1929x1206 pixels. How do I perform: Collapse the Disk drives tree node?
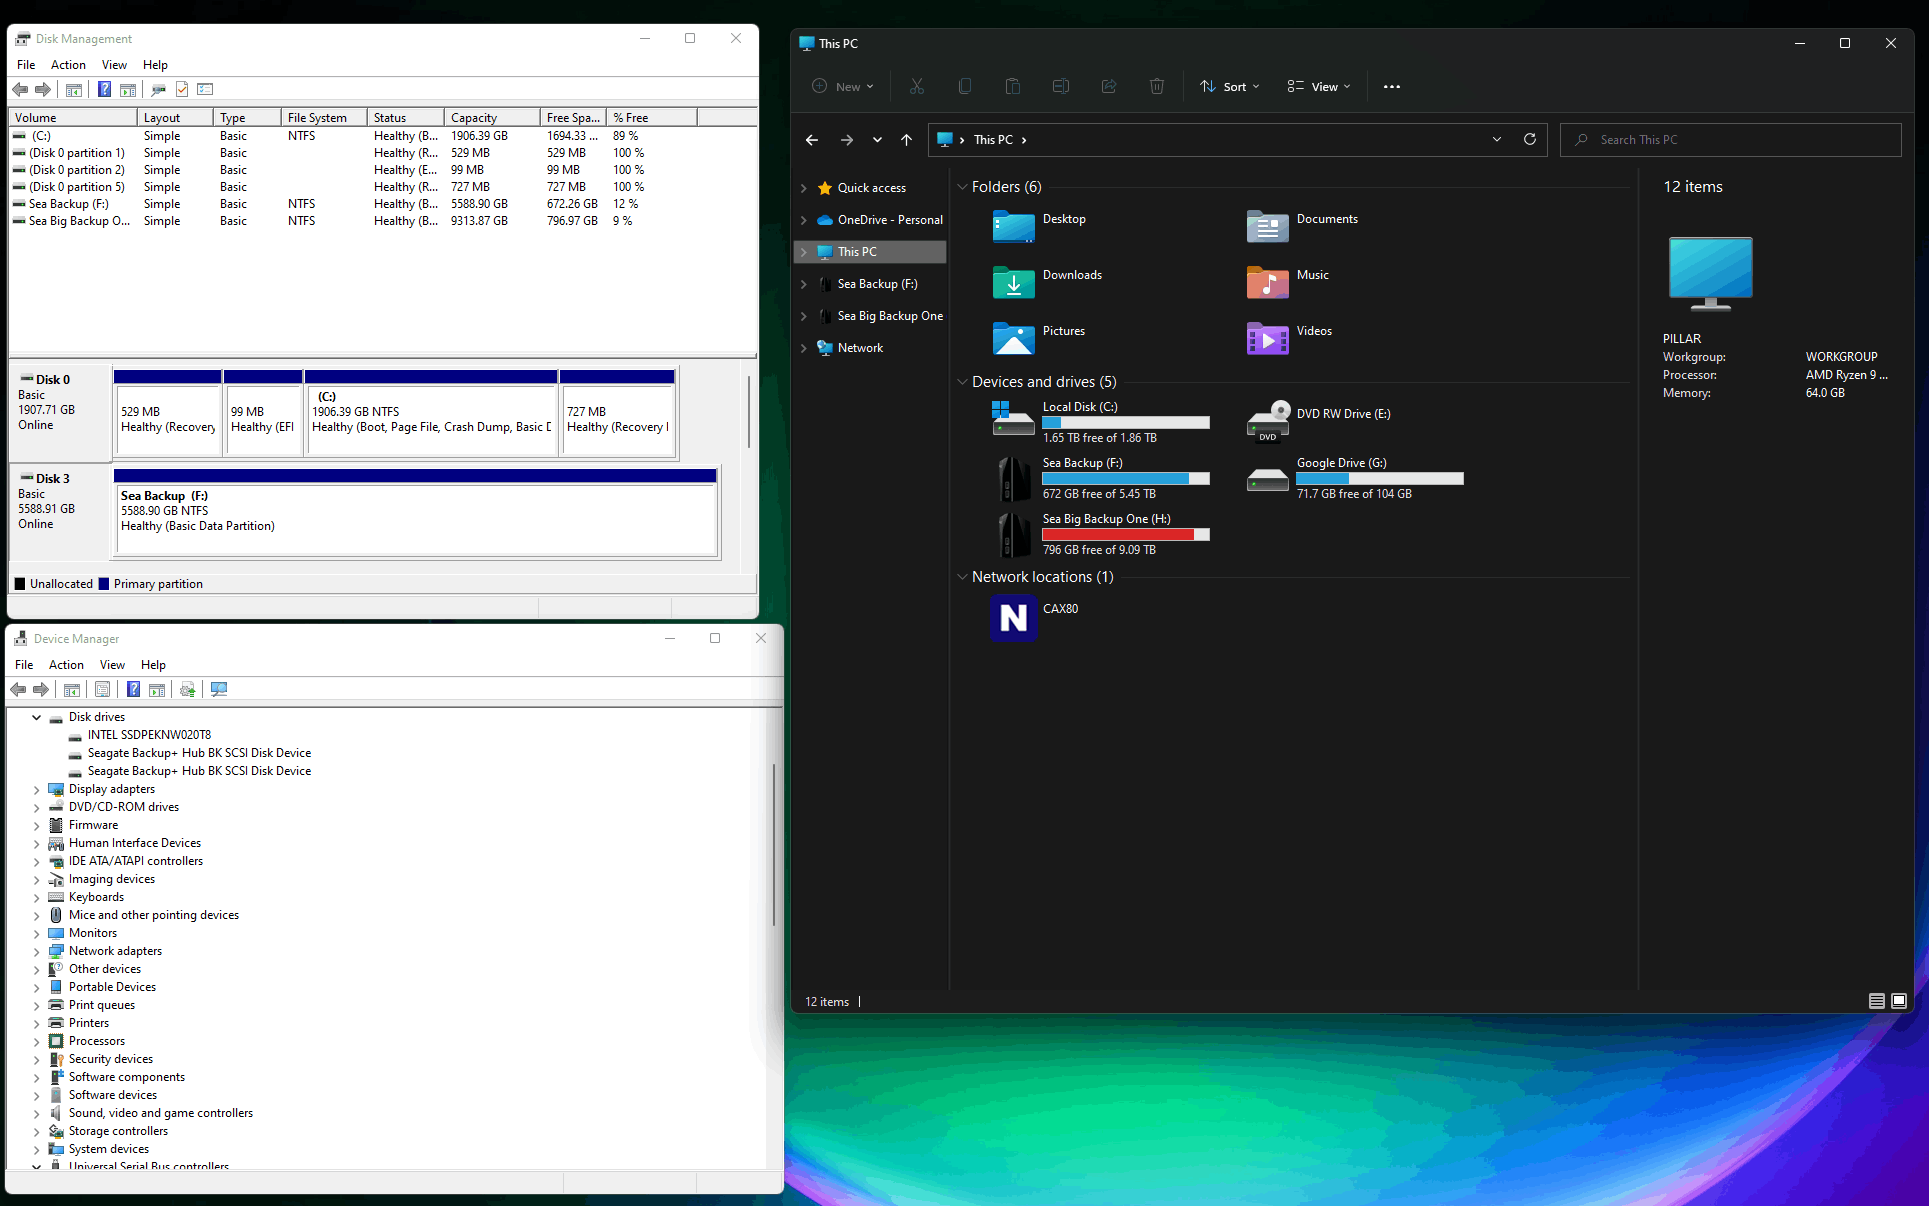coord(37,717)
